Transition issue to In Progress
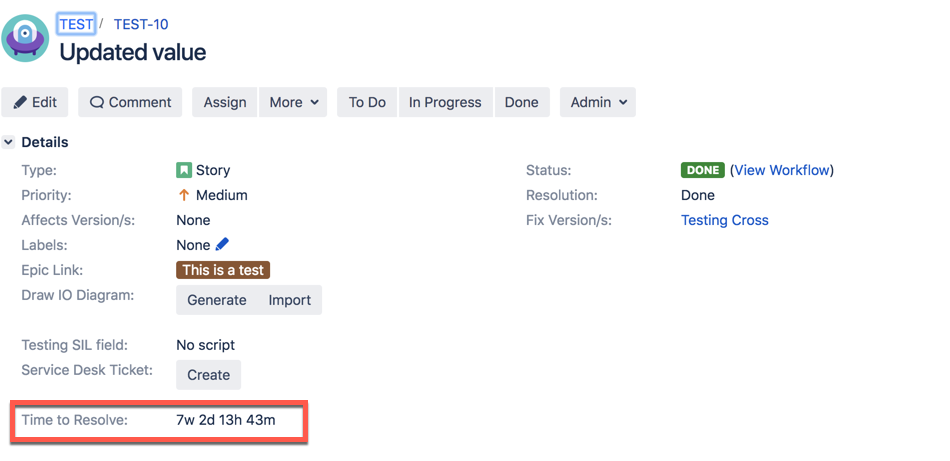 click(x=445, y=102)
